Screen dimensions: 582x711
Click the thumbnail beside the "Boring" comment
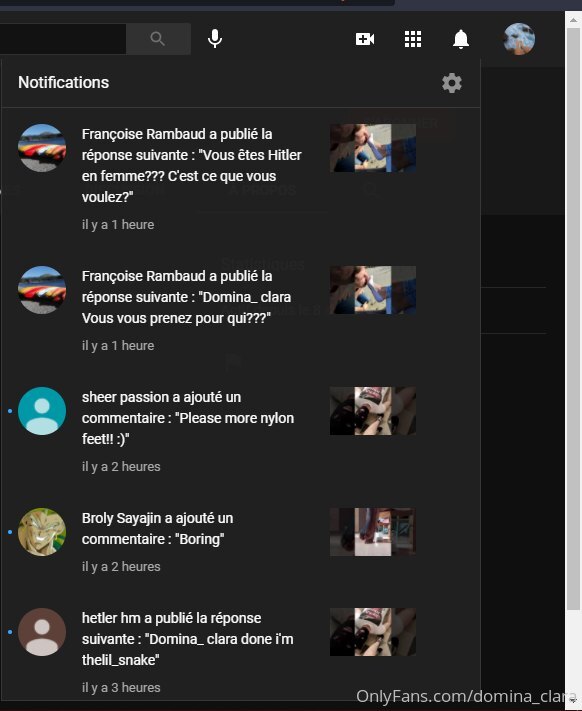pos(373,532)
